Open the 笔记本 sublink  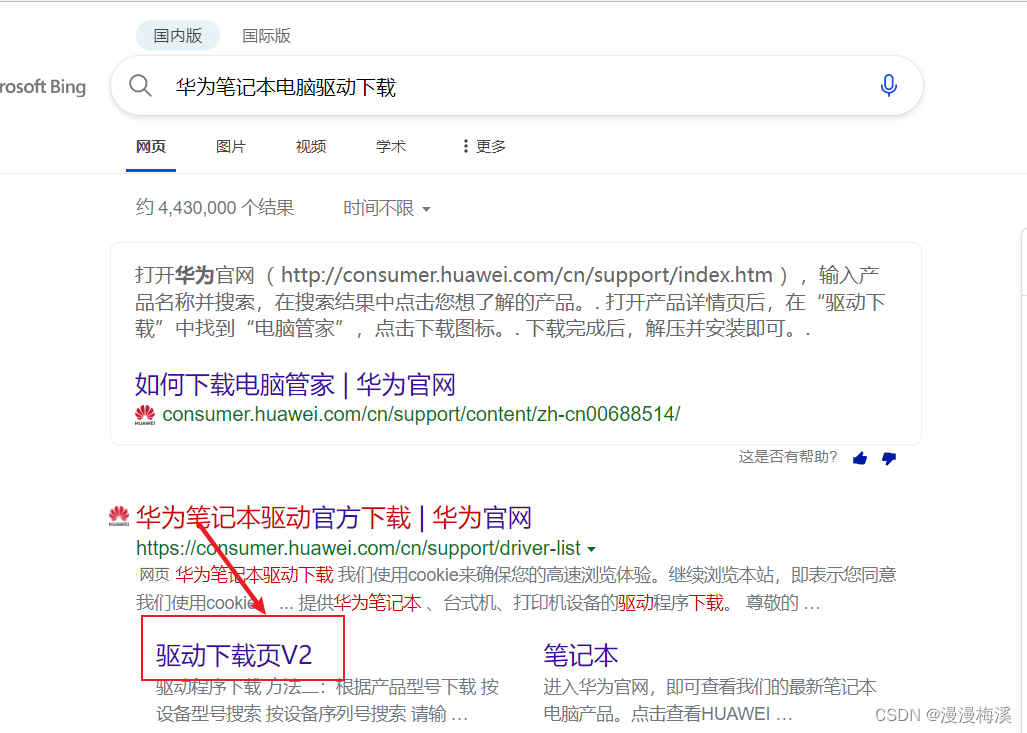click(x=580, y=656)
